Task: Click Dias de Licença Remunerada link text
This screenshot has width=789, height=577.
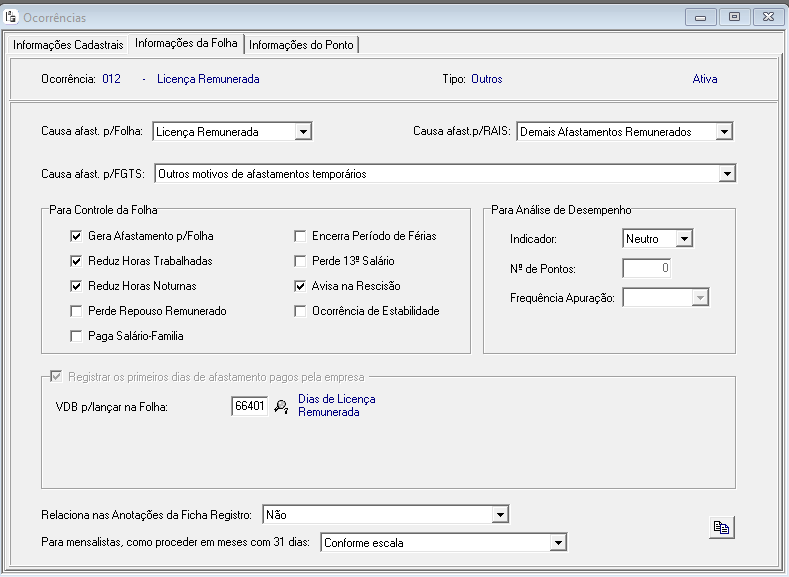Action: (x=336, y=405)
